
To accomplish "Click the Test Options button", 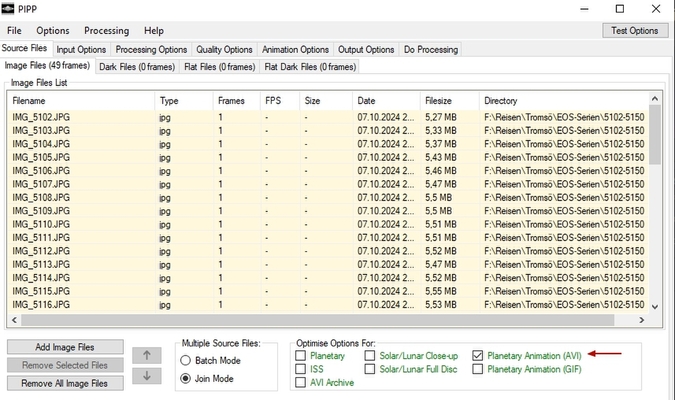I will (635, 30).
